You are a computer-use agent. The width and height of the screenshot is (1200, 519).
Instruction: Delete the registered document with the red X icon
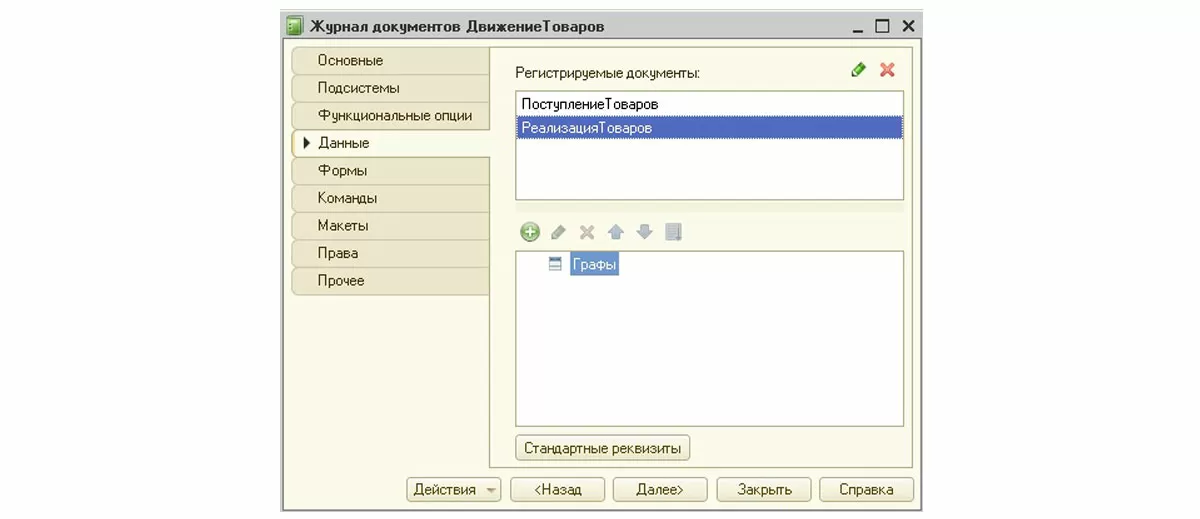pyautogui.click(x=887, y=70)
